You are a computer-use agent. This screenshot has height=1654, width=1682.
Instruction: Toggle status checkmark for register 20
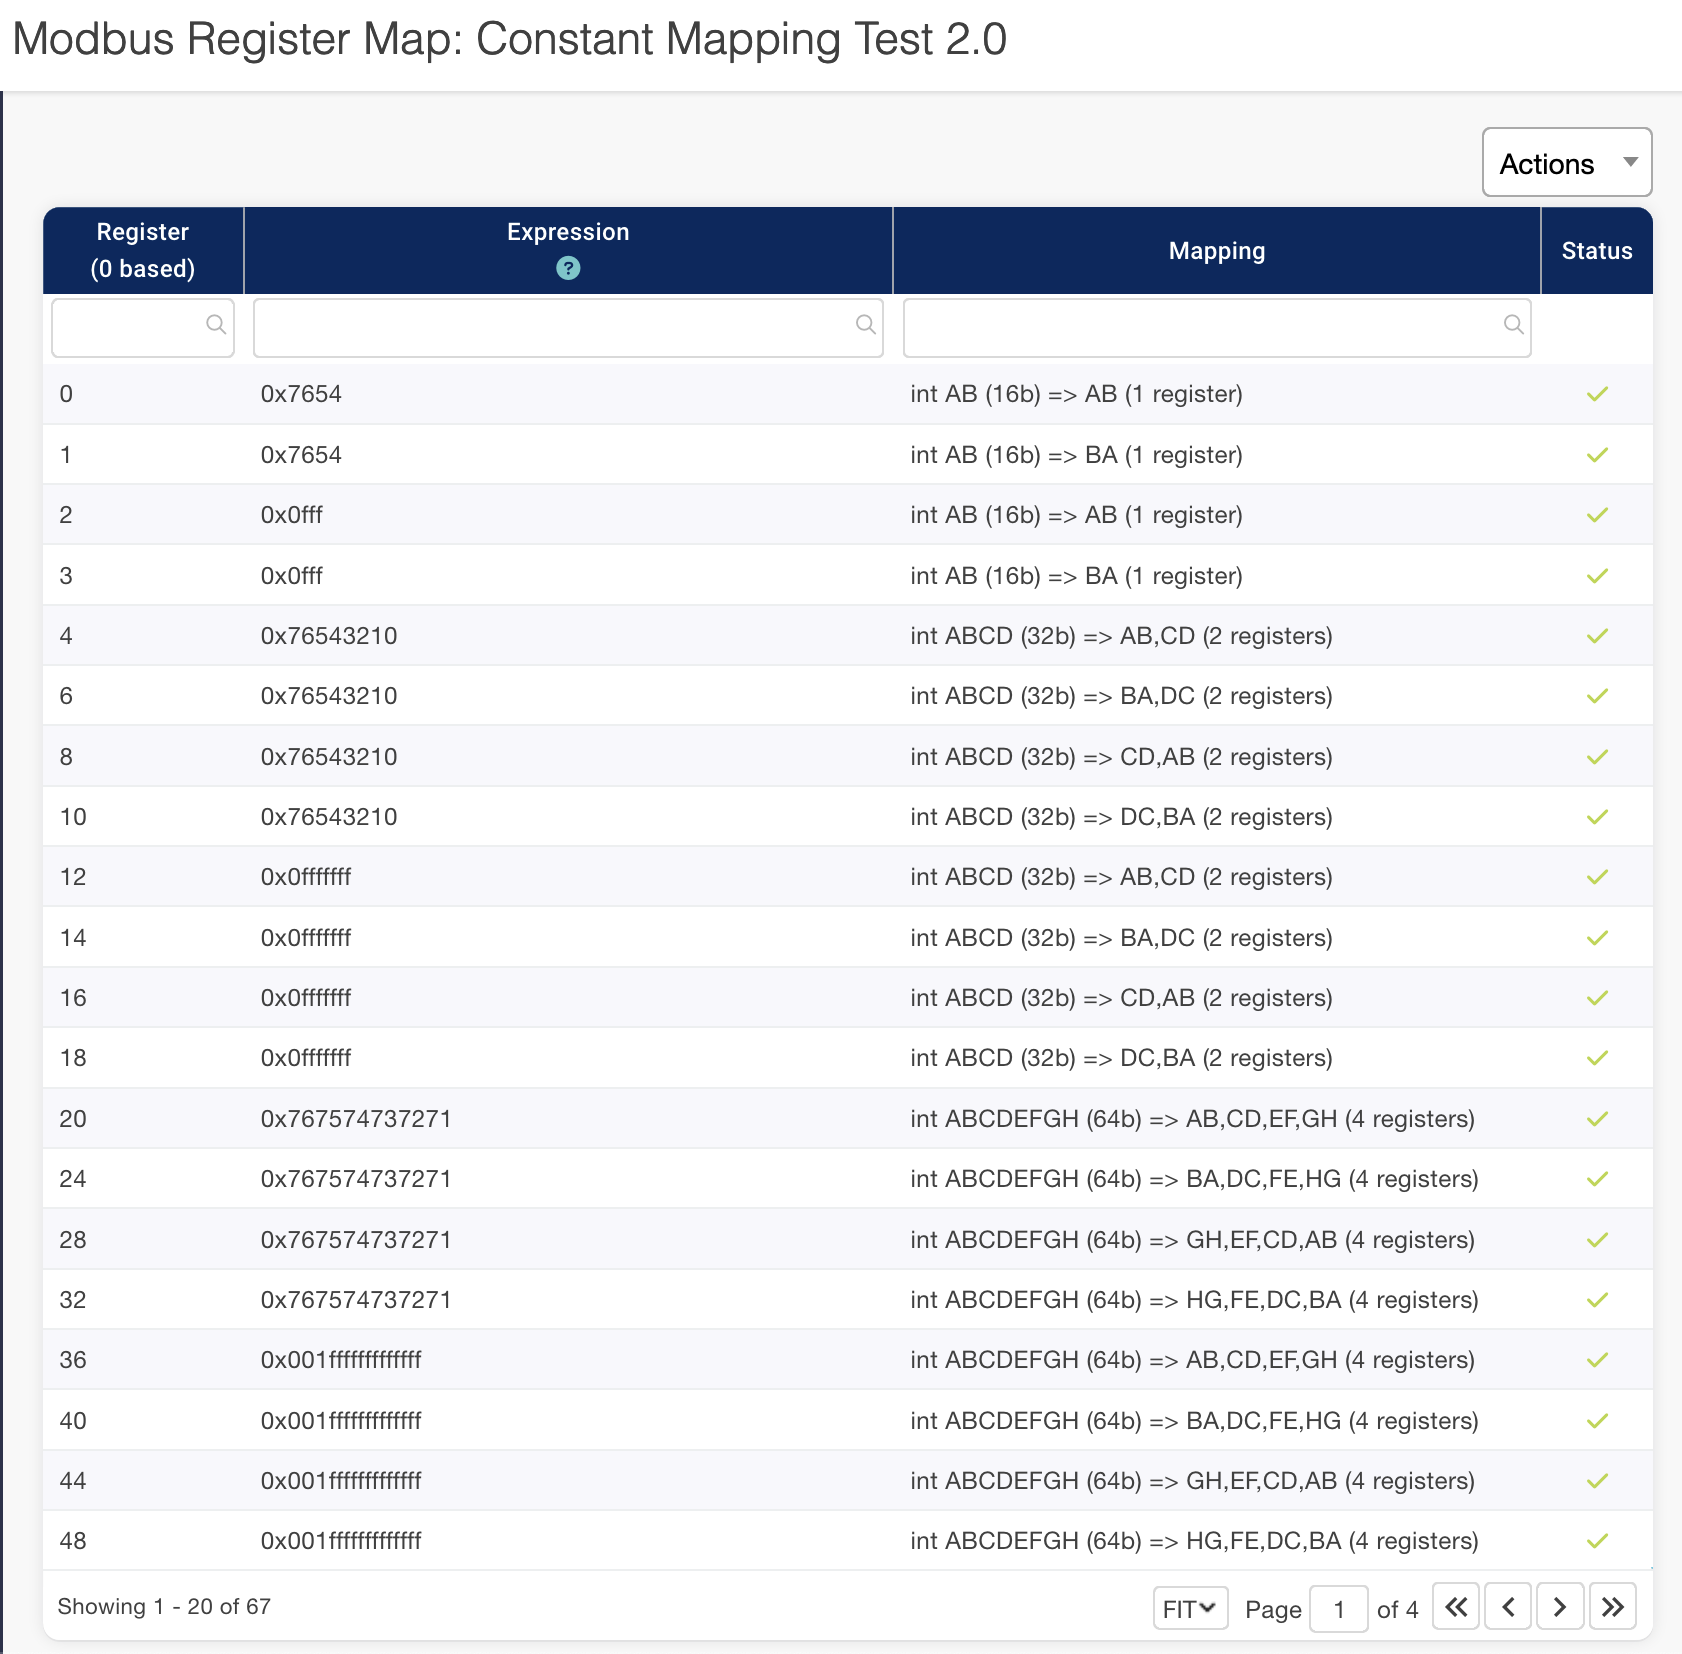click(1596, 1119)
